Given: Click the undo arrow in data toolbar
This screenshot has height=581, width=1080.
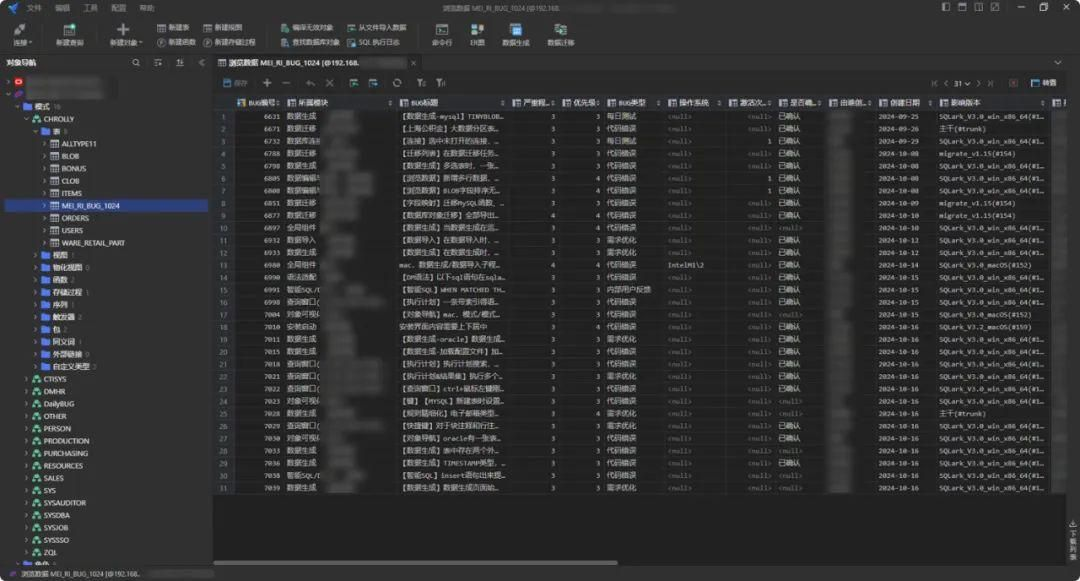Looking at the screenshot, I should click(311, 83).
